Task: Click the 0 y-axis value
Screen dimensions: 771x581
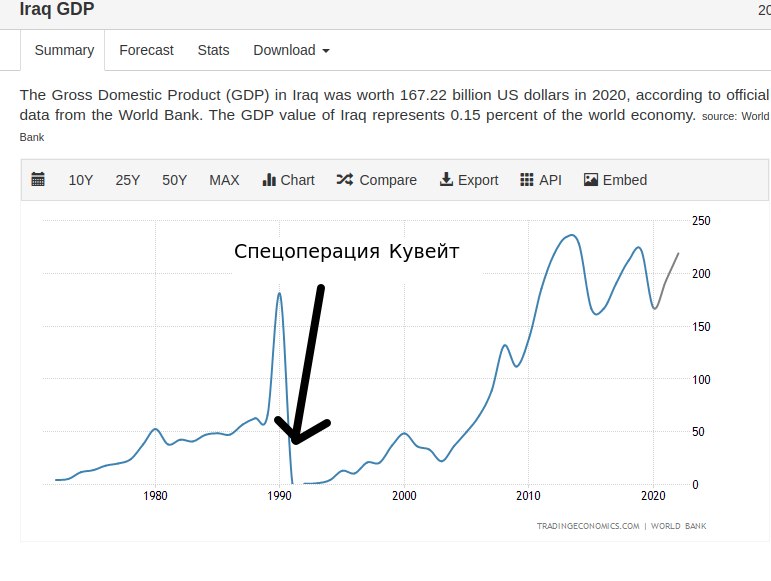Action: [x=695, y=485]
